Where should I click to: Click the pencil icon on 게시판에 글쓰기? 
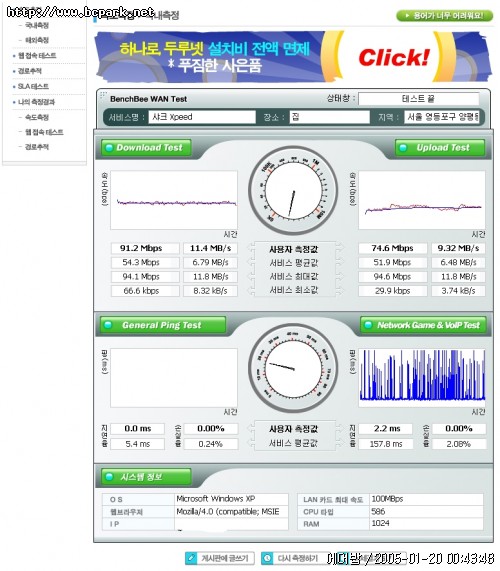pos(191,558)
